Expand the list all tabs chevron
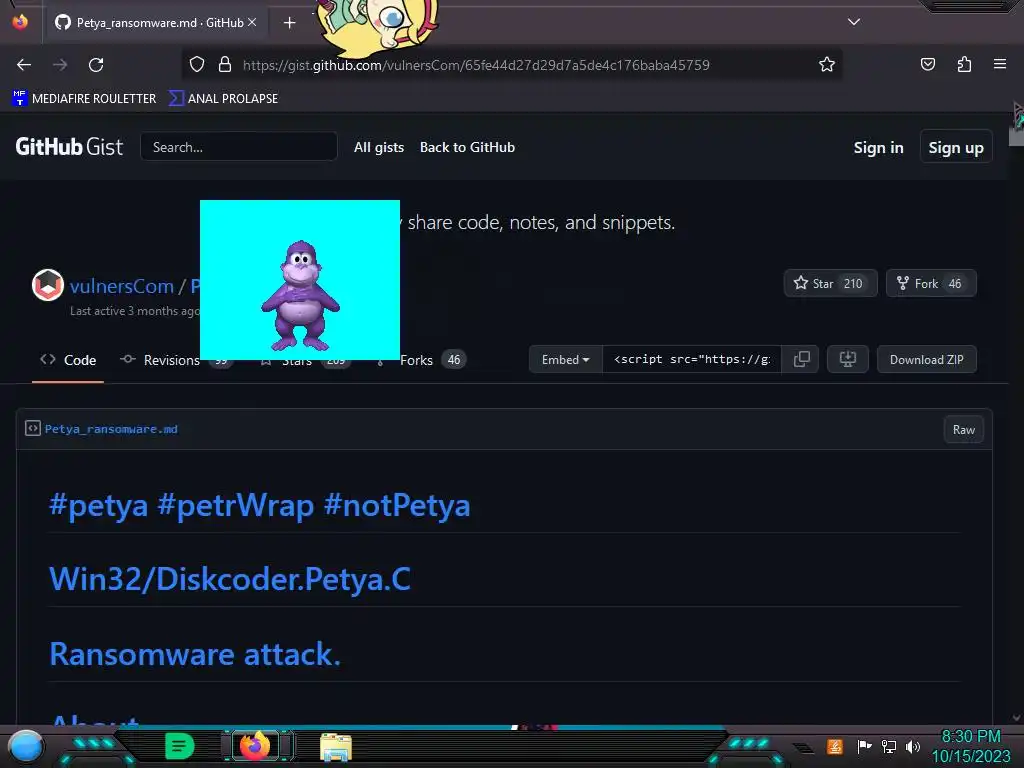This screenshot has height=768, width=1024. click(854, 22)
